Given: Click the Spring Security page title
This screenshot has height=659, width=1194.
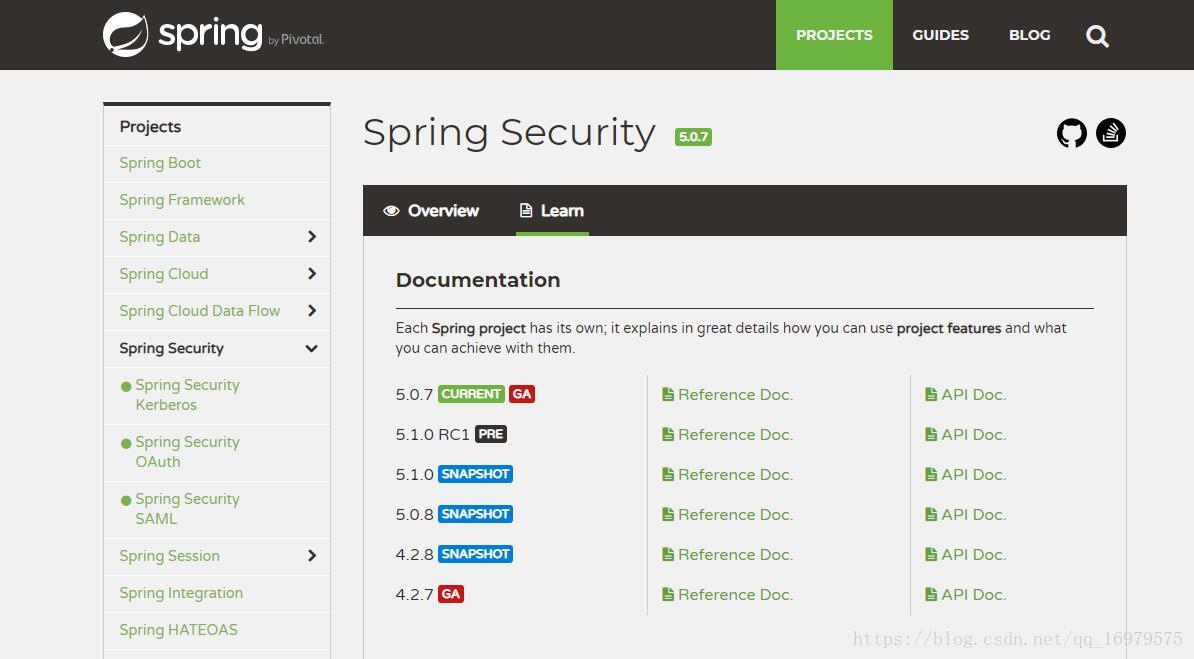Looking at the screenshot, I should [509, 133].
